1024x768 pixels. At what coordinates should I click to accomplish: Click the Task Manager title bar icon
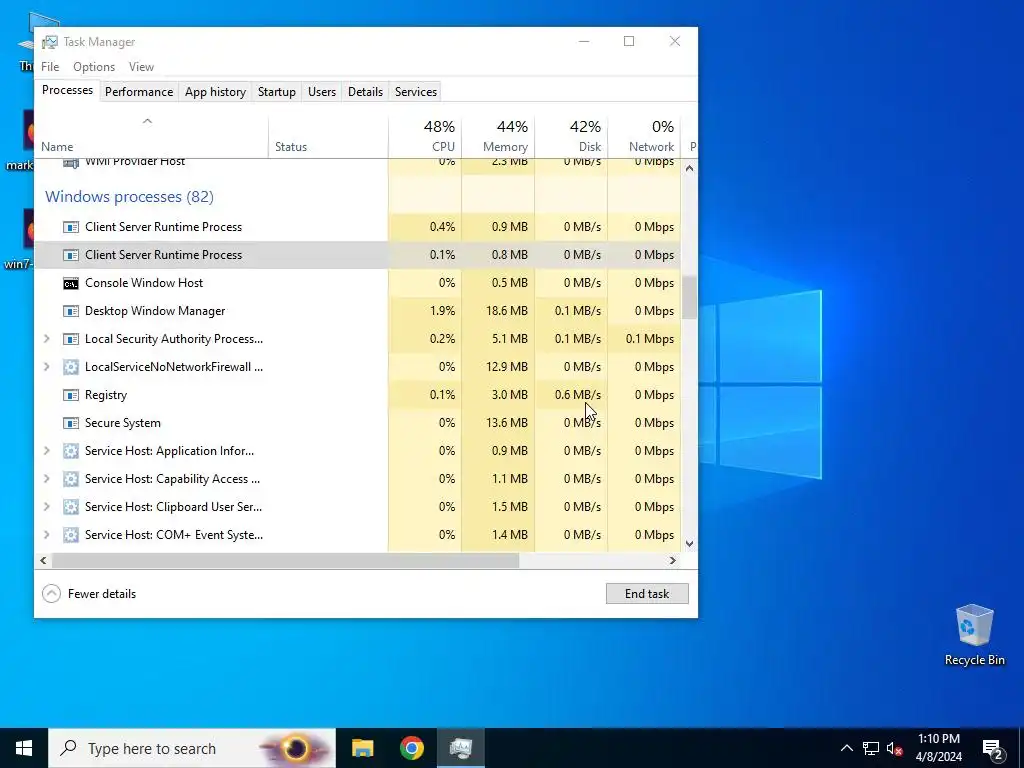tap(50, 42)
